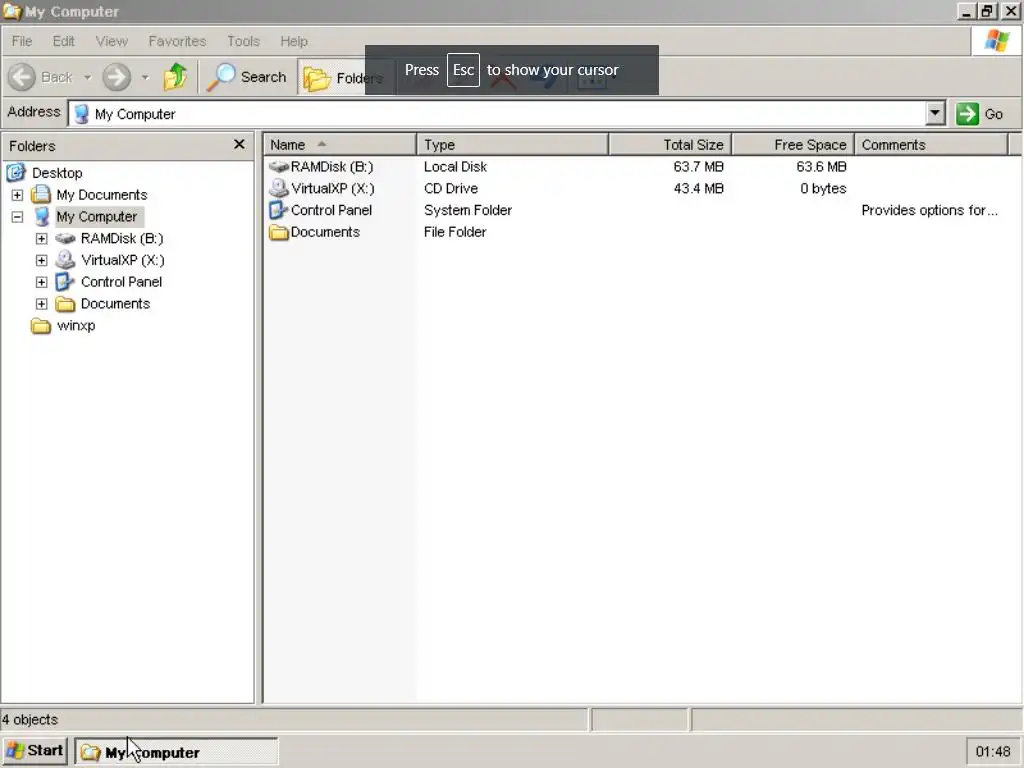
Task: Select the Control Panel list name
Action: point(331,210)
